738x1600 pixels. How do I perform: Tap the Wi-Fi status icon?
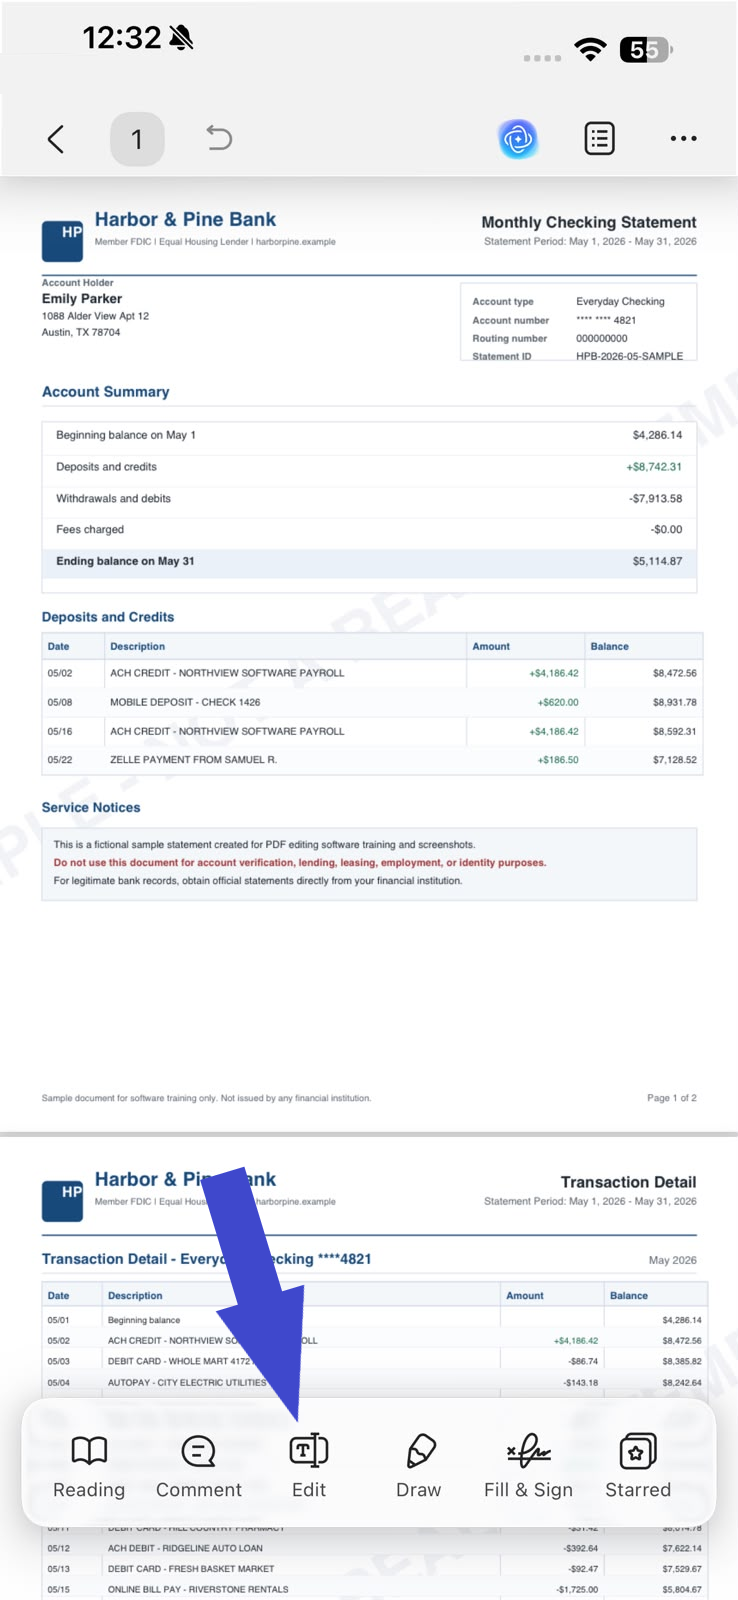[x=591, y=49]
